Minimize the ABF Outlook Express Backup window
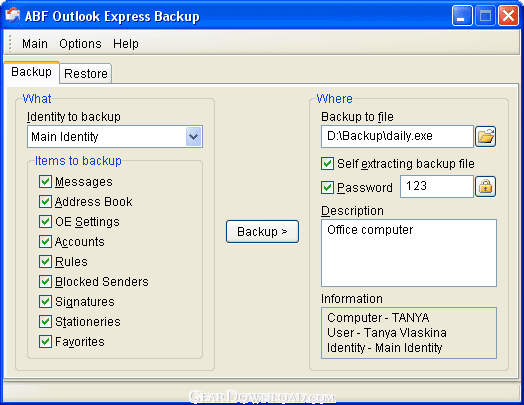Viewport: 524px width, 405px height. 462,16
